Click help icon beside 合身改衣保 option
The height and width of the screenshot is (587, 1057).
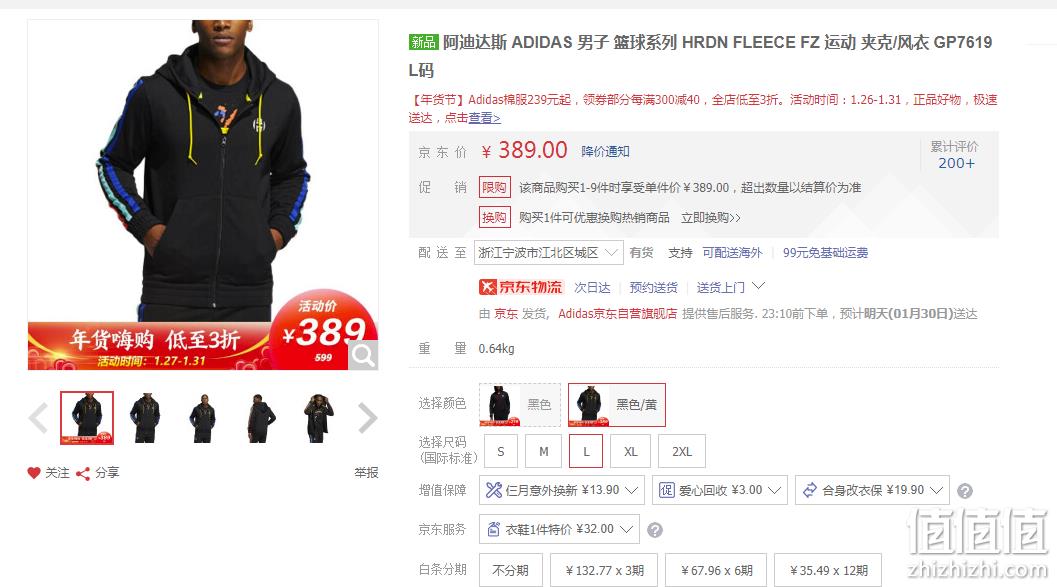965,491
